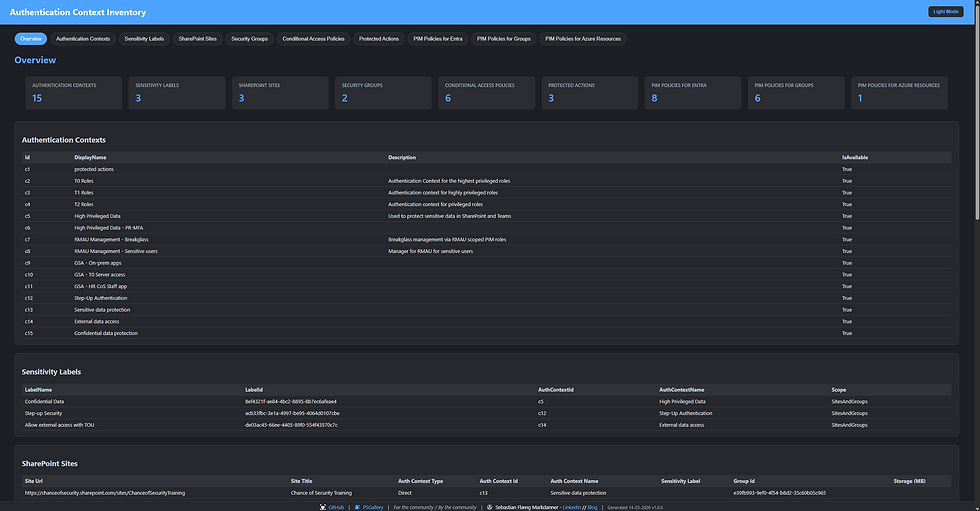Image resolution: width=980 pixels, height=511 pixels.
Task: Click 'Confidential data protection' cell
Action: [x=106, y=334]
